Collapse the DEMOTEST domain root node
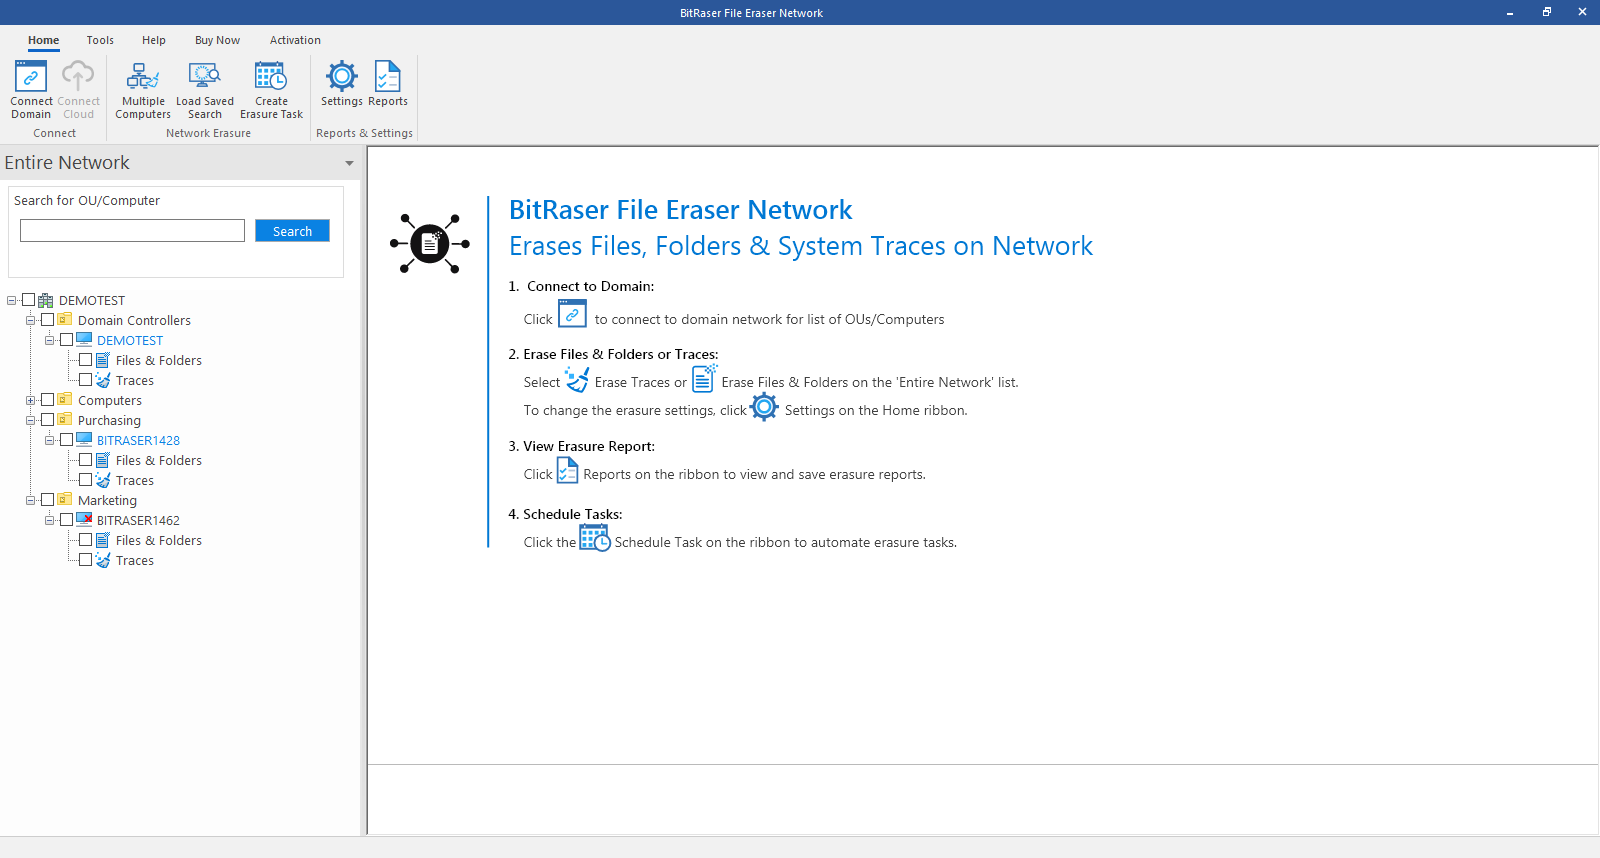 tap(11, 300)
